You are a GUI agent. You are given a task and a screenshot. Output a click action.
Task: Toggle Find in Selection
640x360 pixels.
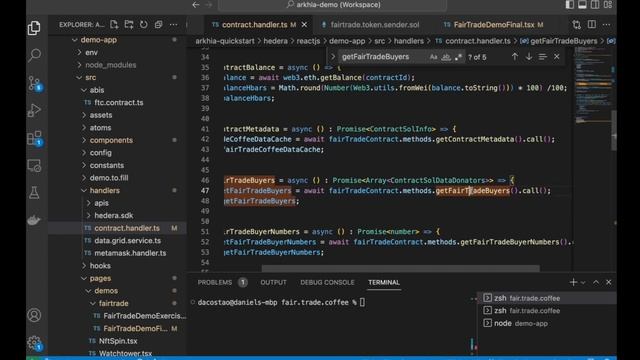click(542, 57)
